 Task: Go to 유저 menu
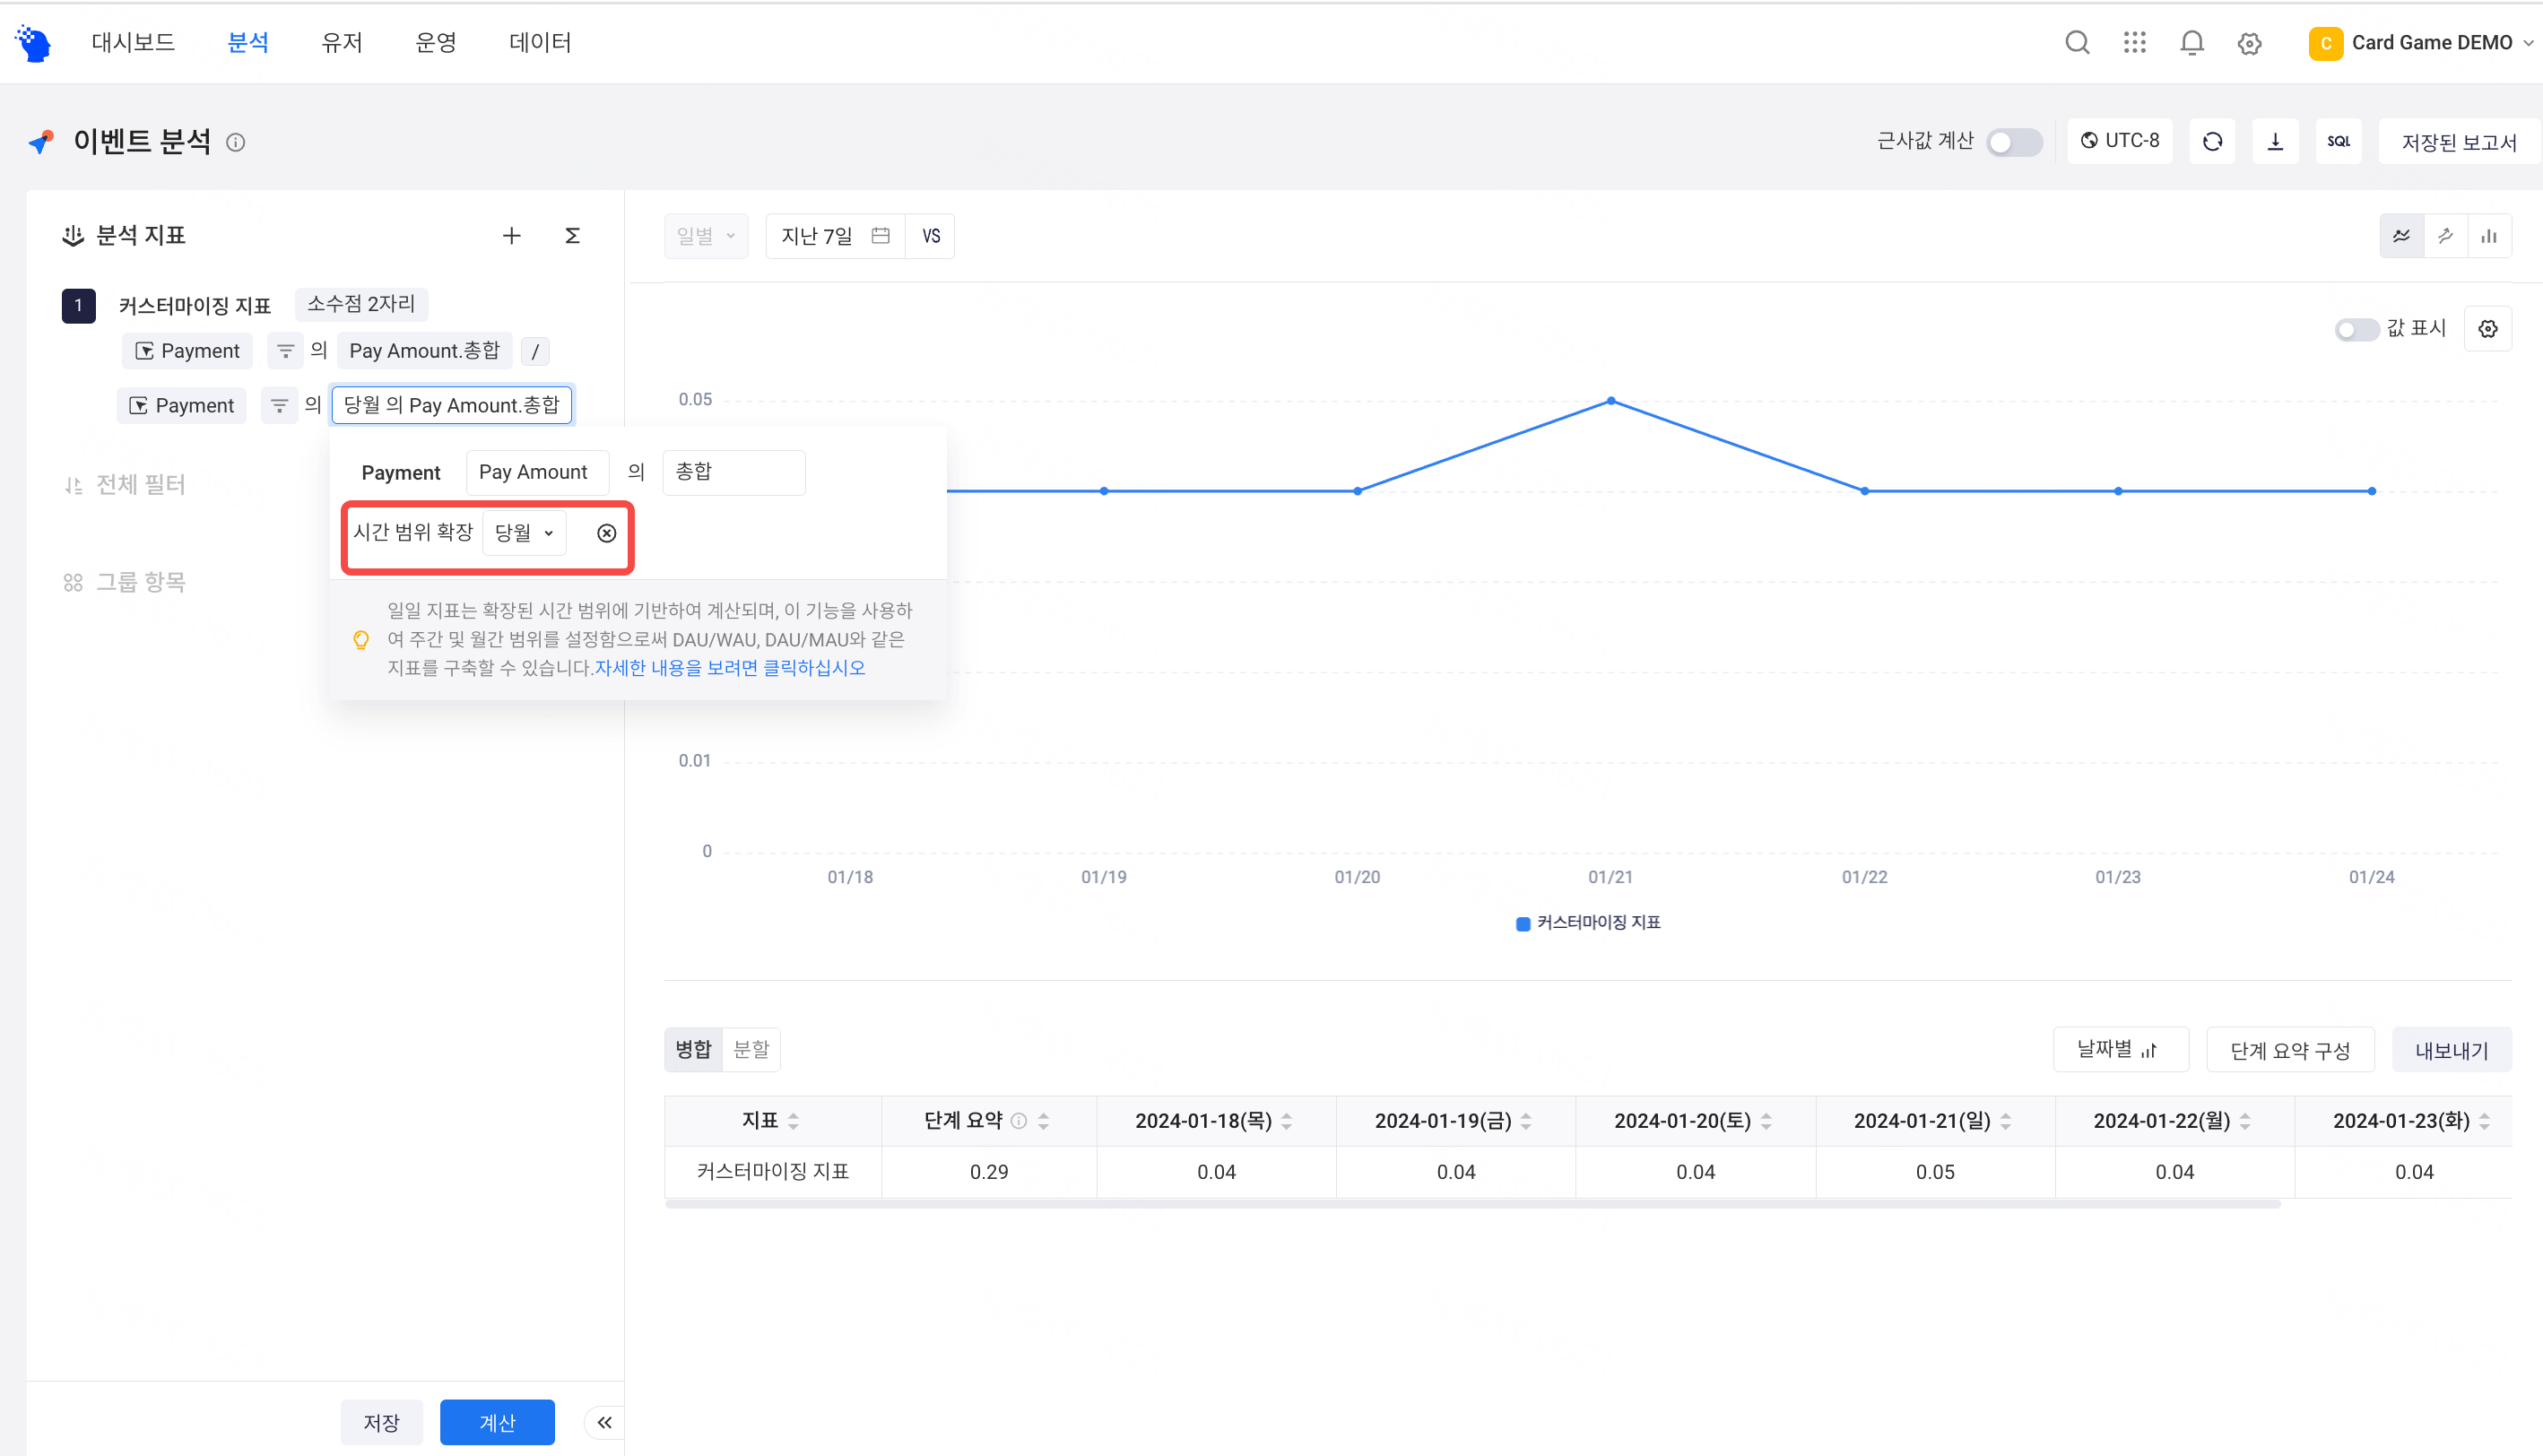[342, 42]
